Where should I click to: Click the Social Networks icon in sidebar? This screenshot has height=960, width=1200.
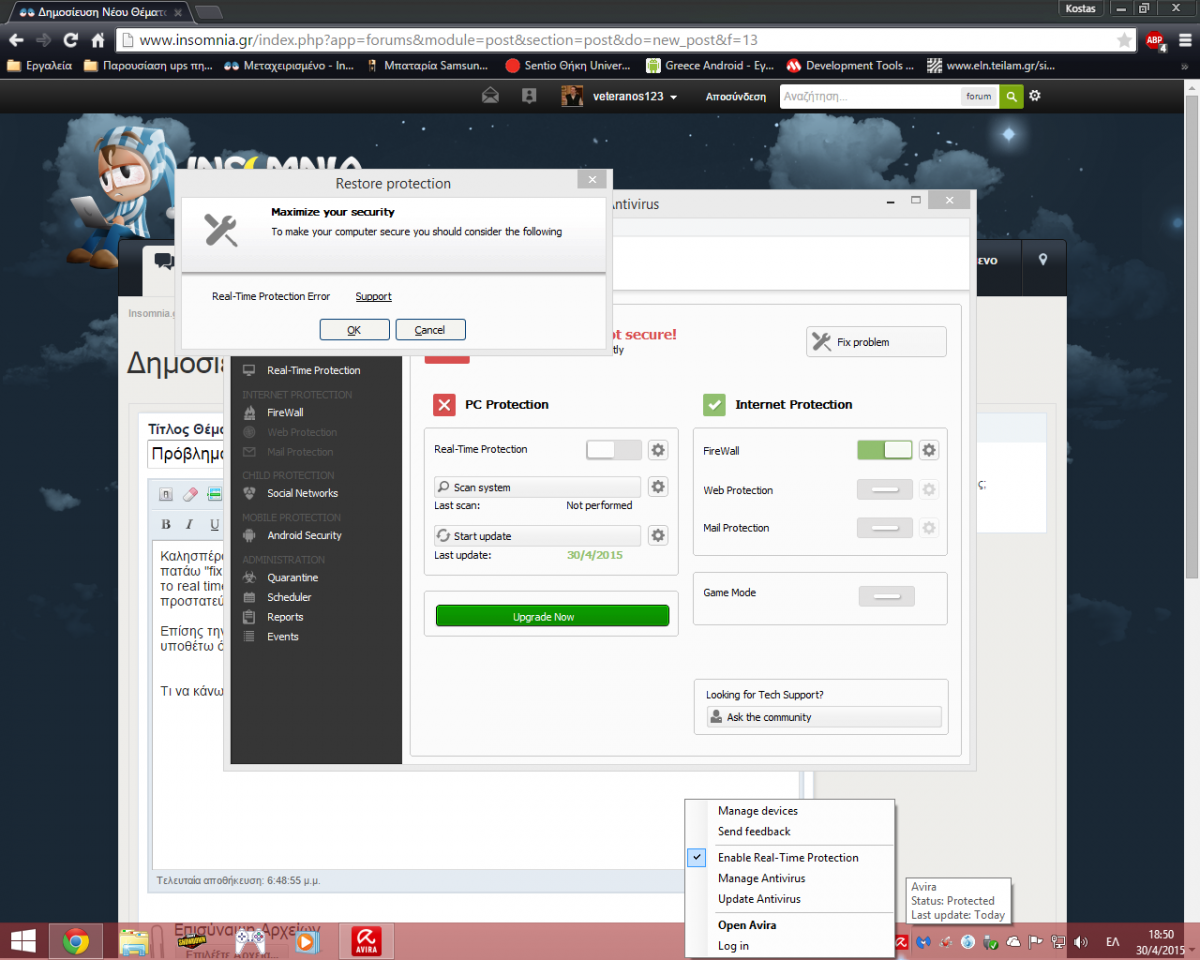click(x=249, y=493)
